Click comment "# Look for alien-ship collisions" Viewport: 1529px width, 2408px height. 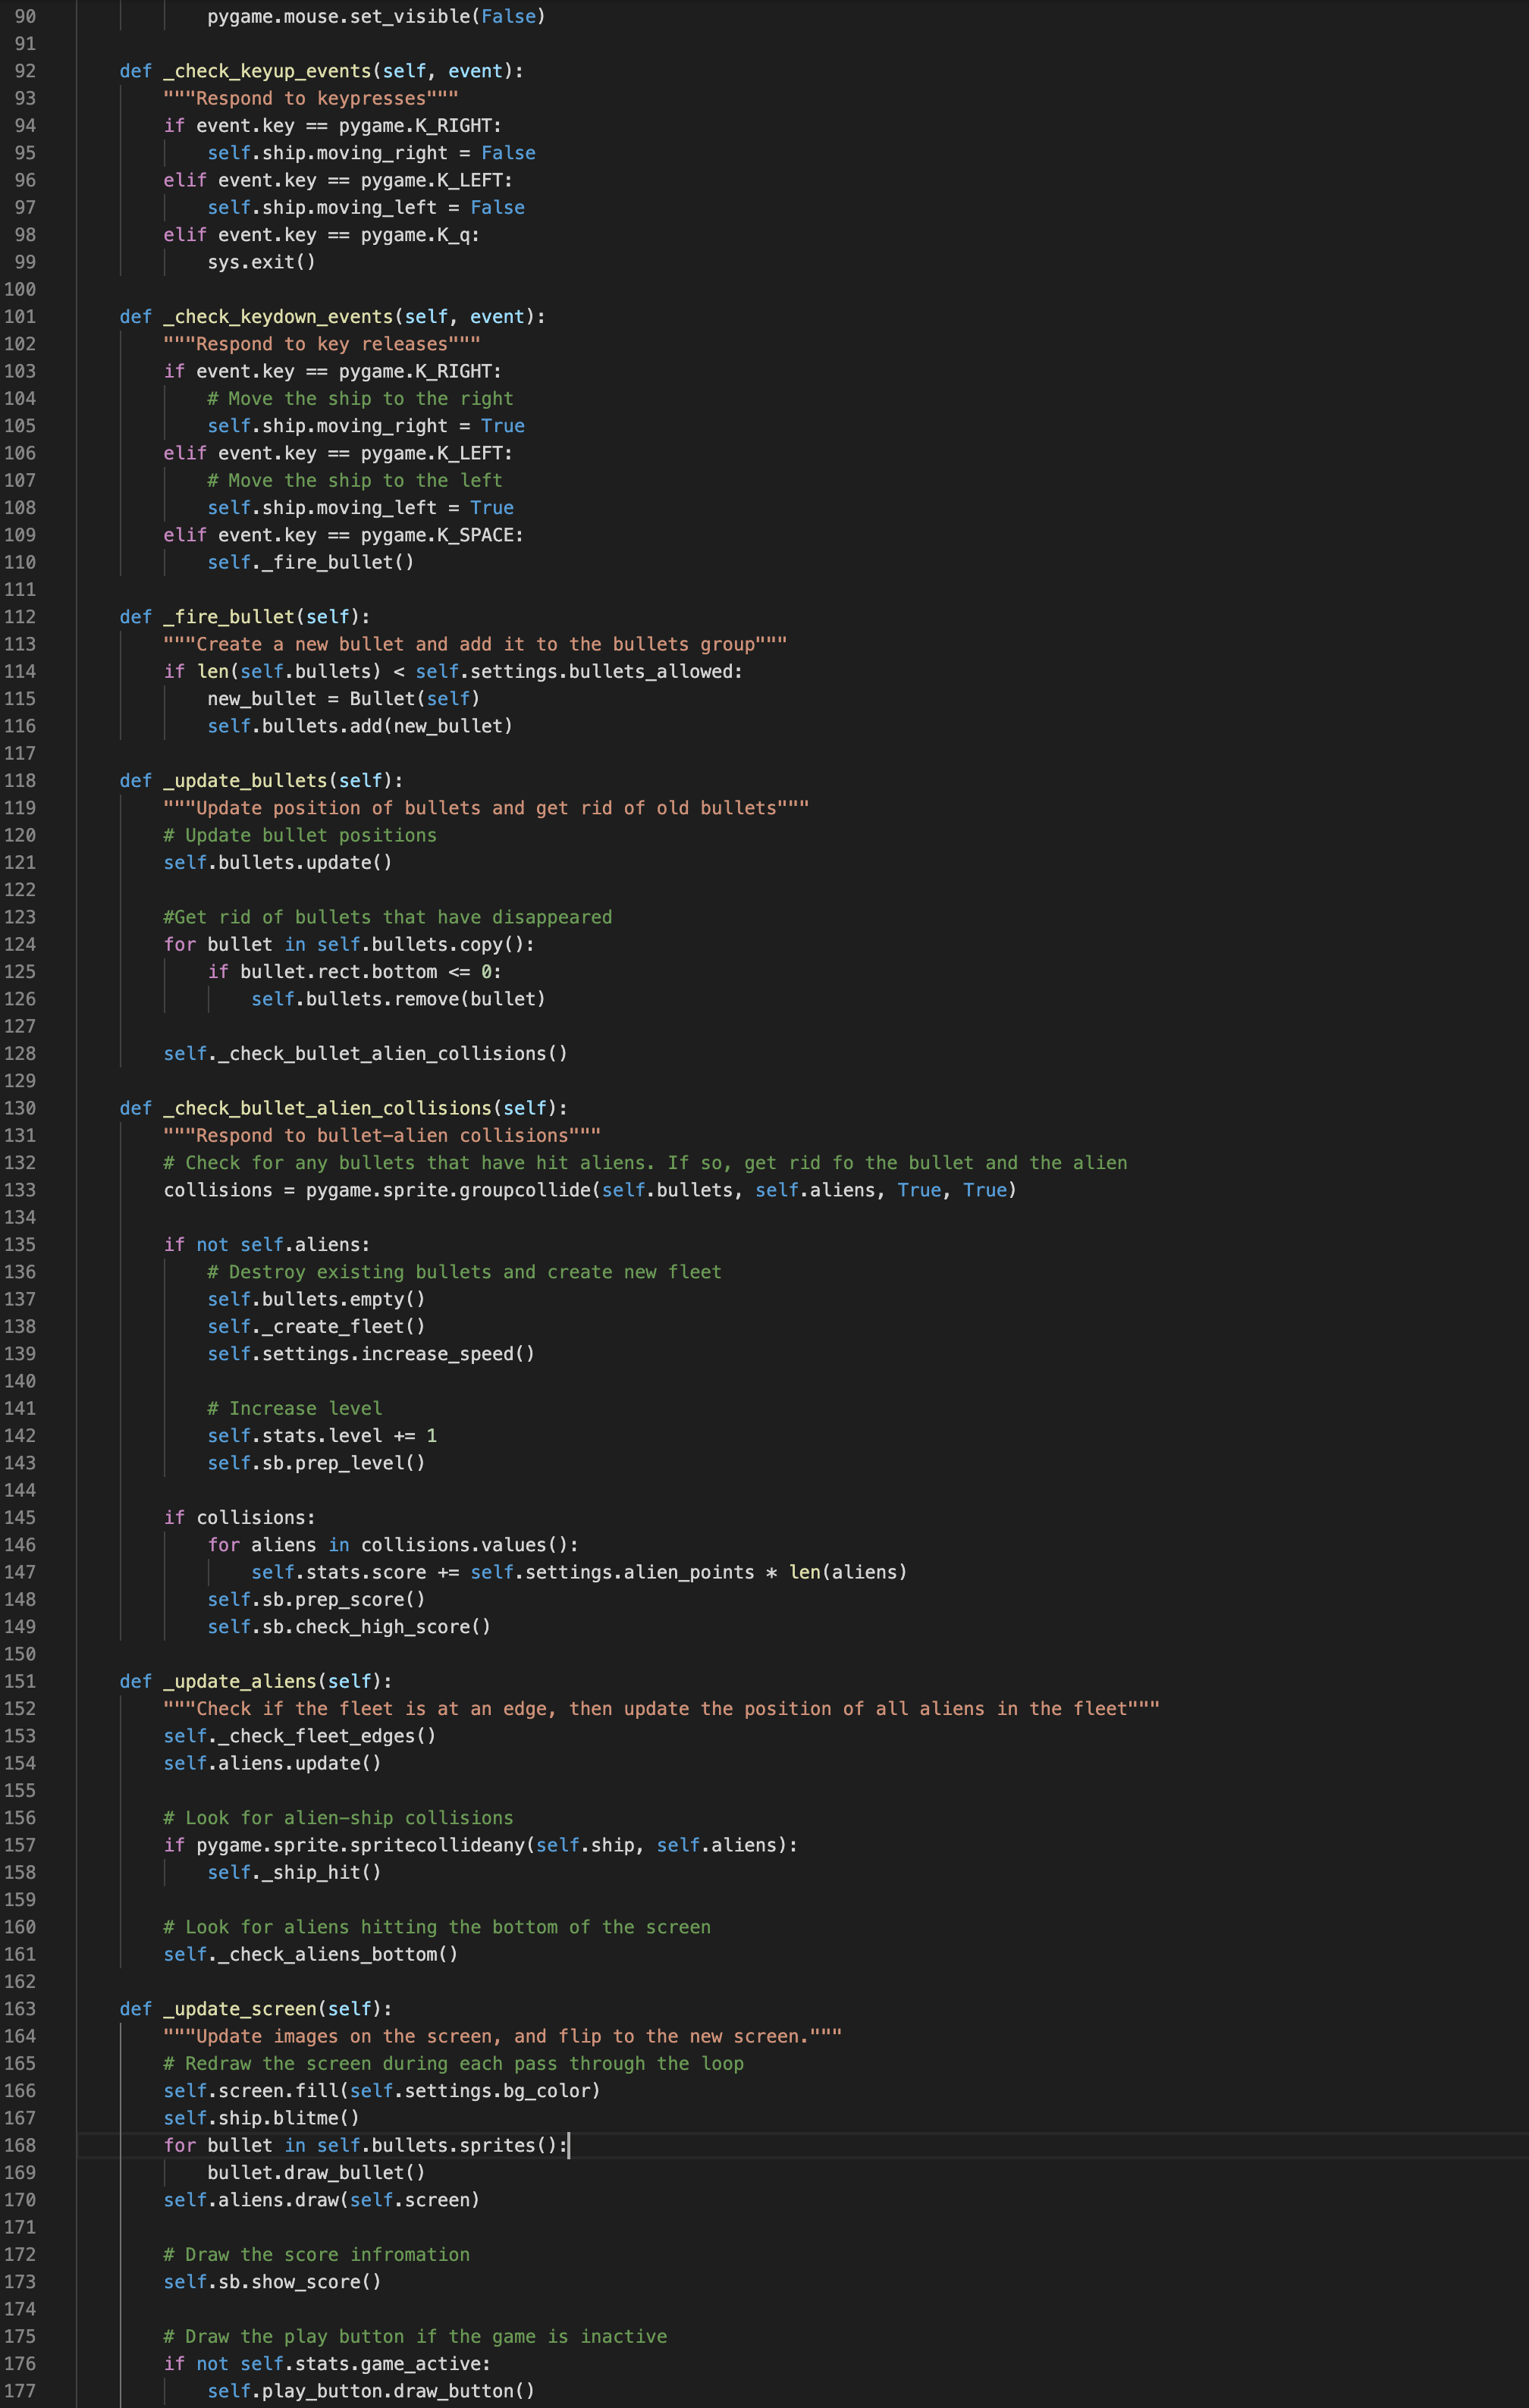tap(338, 1818)
